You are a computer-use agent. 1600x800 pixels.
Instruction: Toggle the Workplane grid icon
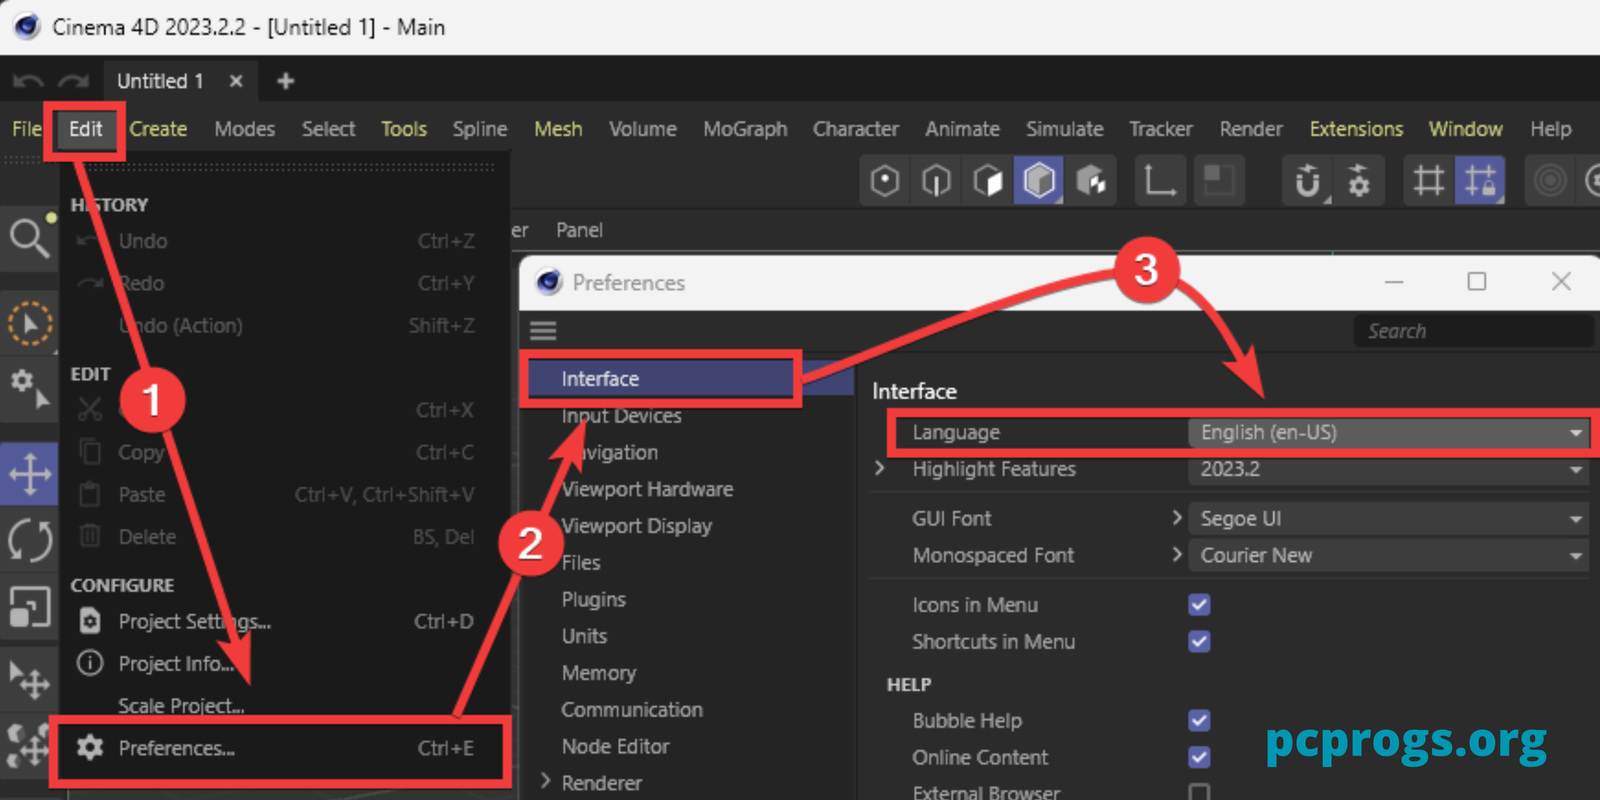click(1428, 181)
